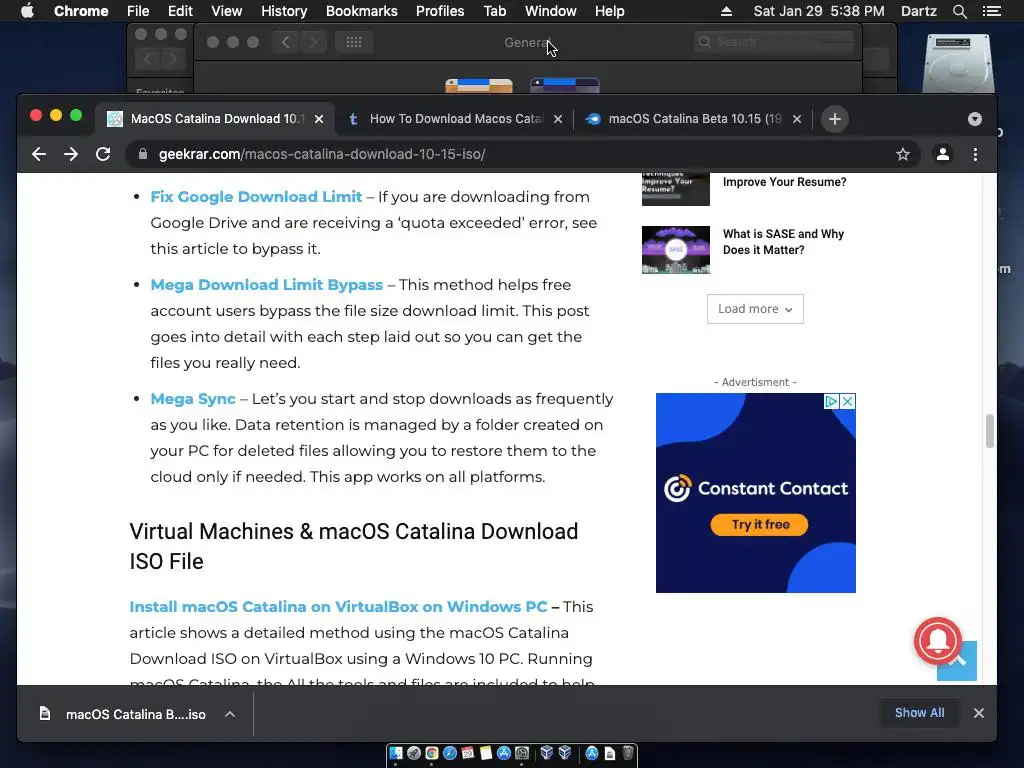Viewport: 1024px width, 768px height.
Task: Click the AdChoices triangle icon on ad
Action: click(x=831, y=401)
